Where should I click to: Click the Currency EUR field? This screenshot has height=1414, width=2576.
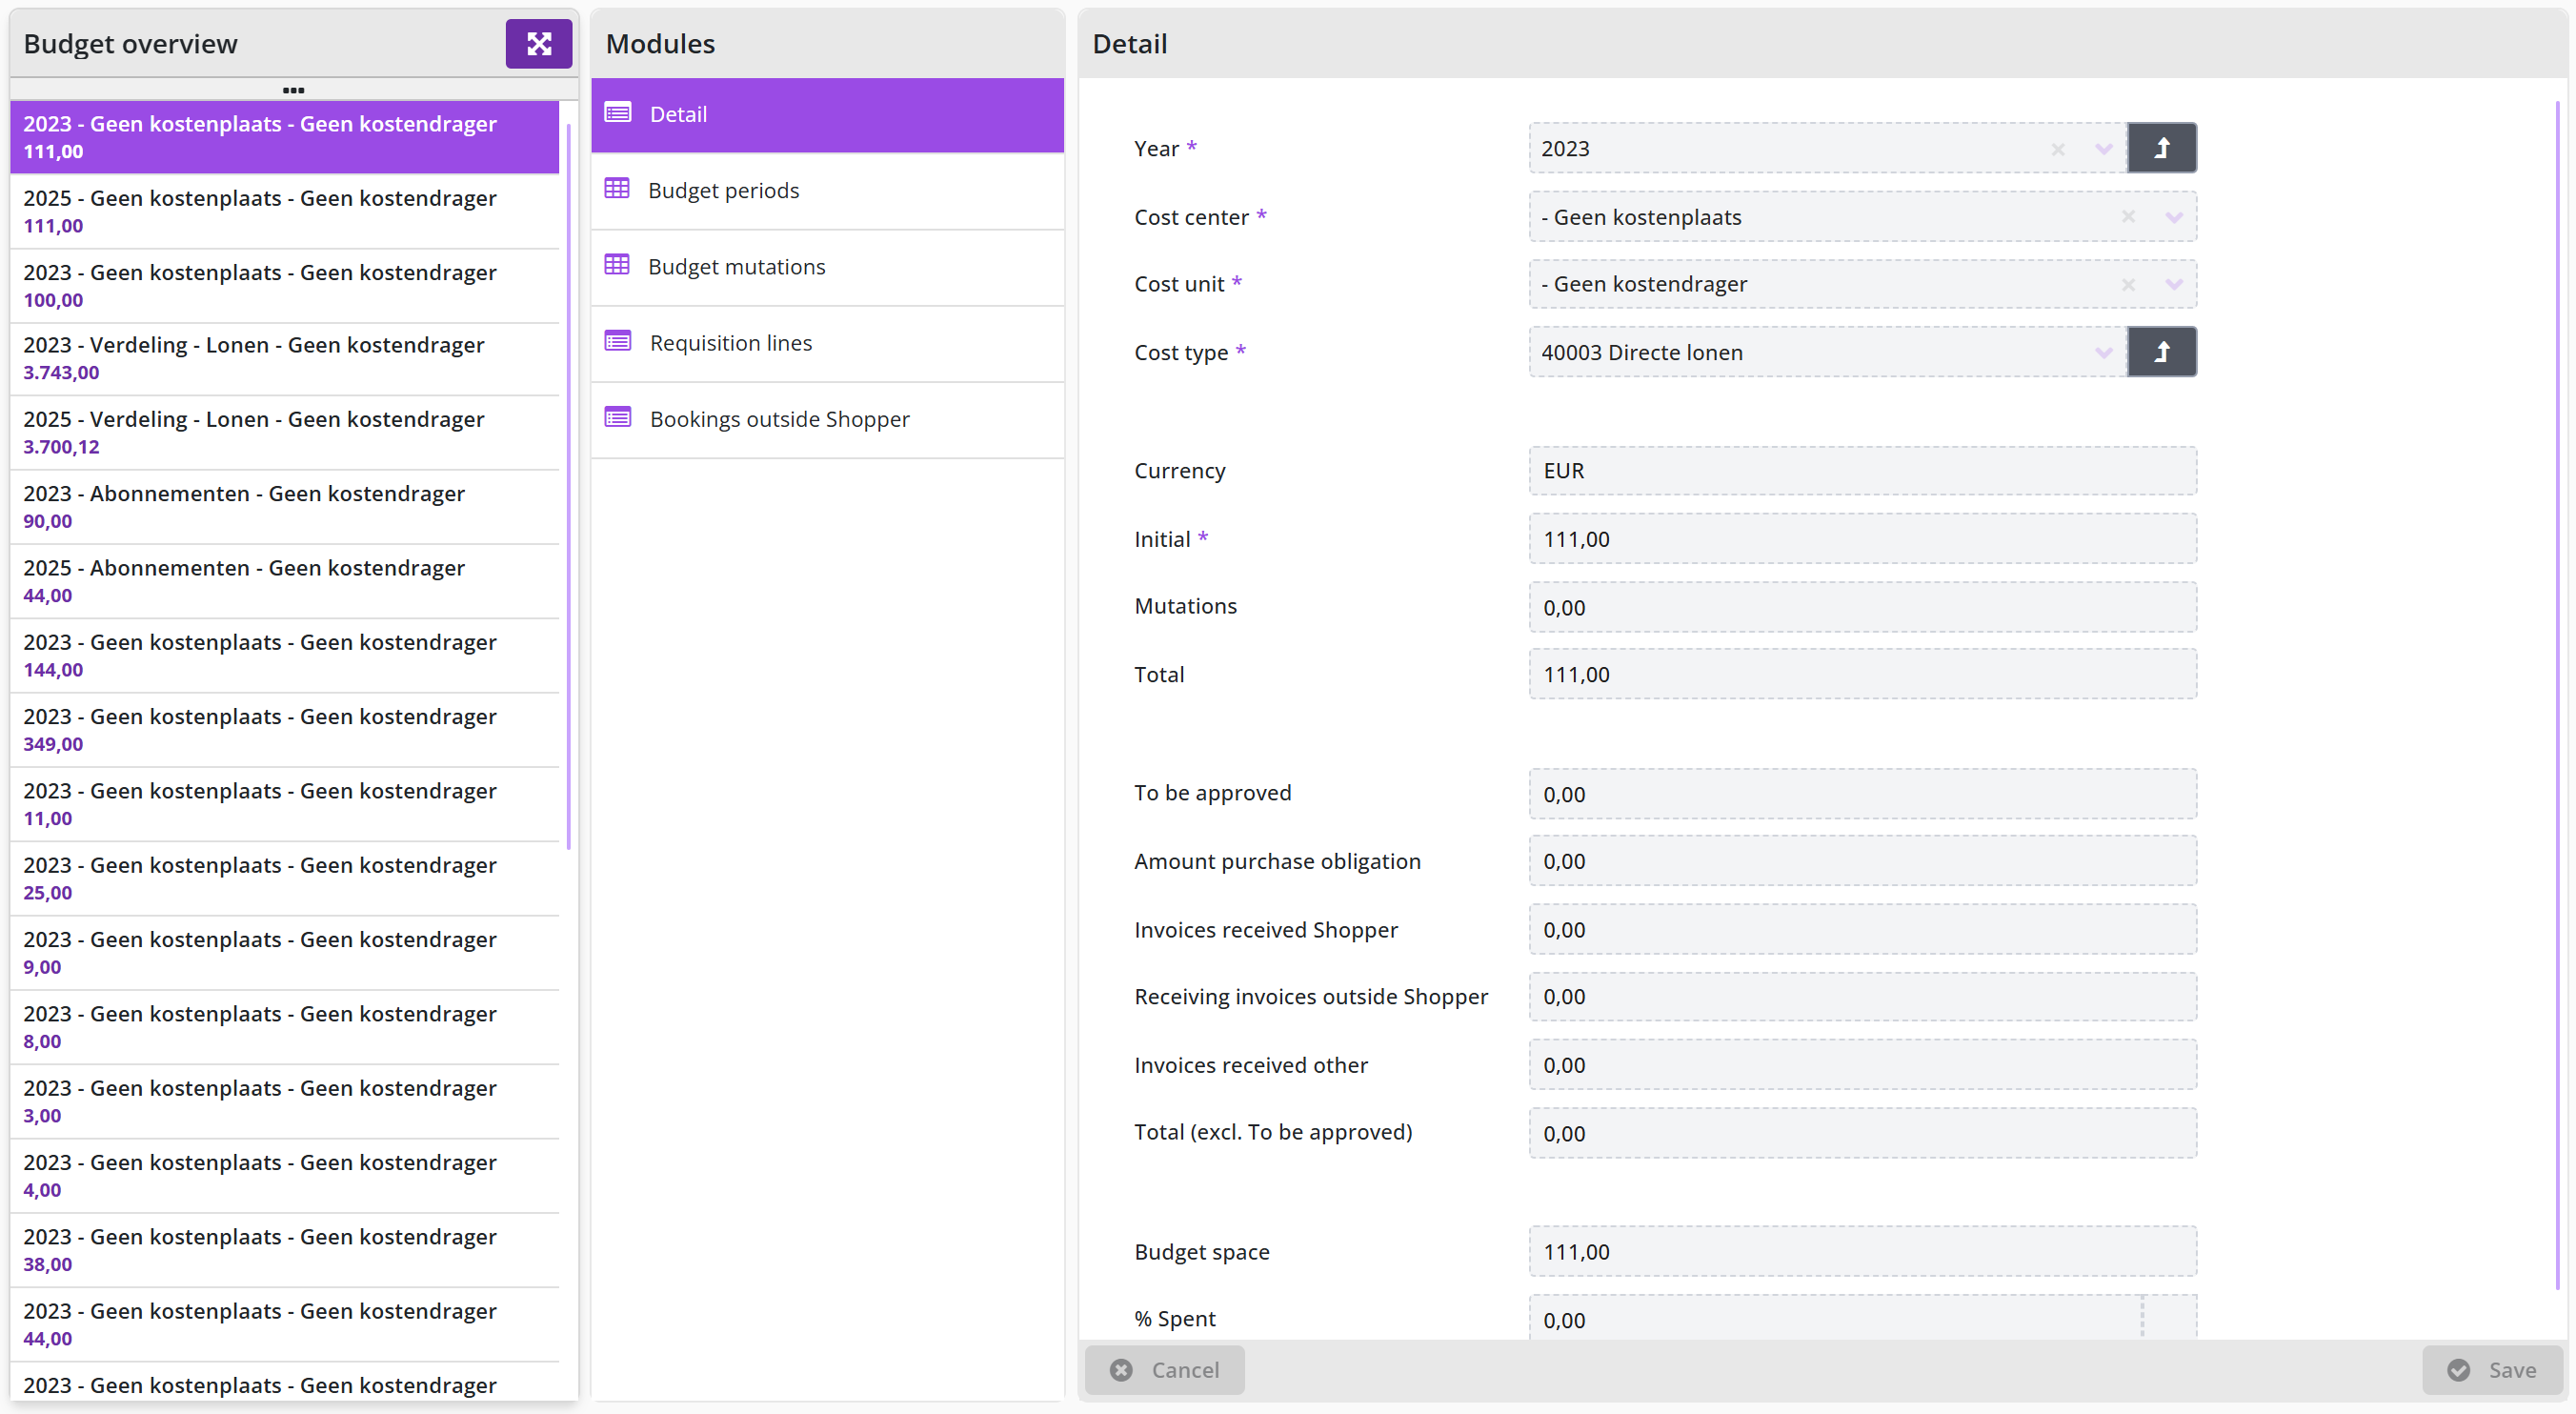(1862, 471)
